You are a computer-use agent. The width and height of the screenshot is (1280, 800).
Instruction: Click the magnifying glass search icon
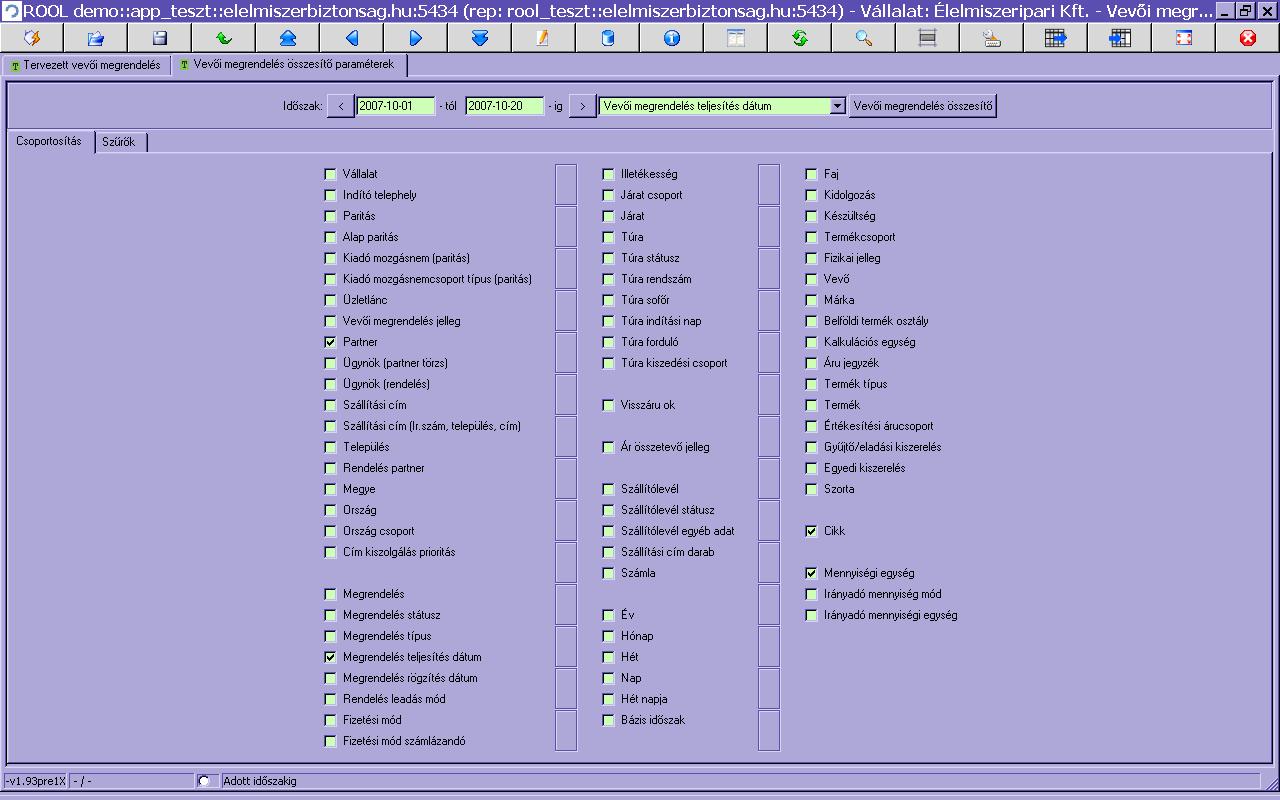[863, 38]
